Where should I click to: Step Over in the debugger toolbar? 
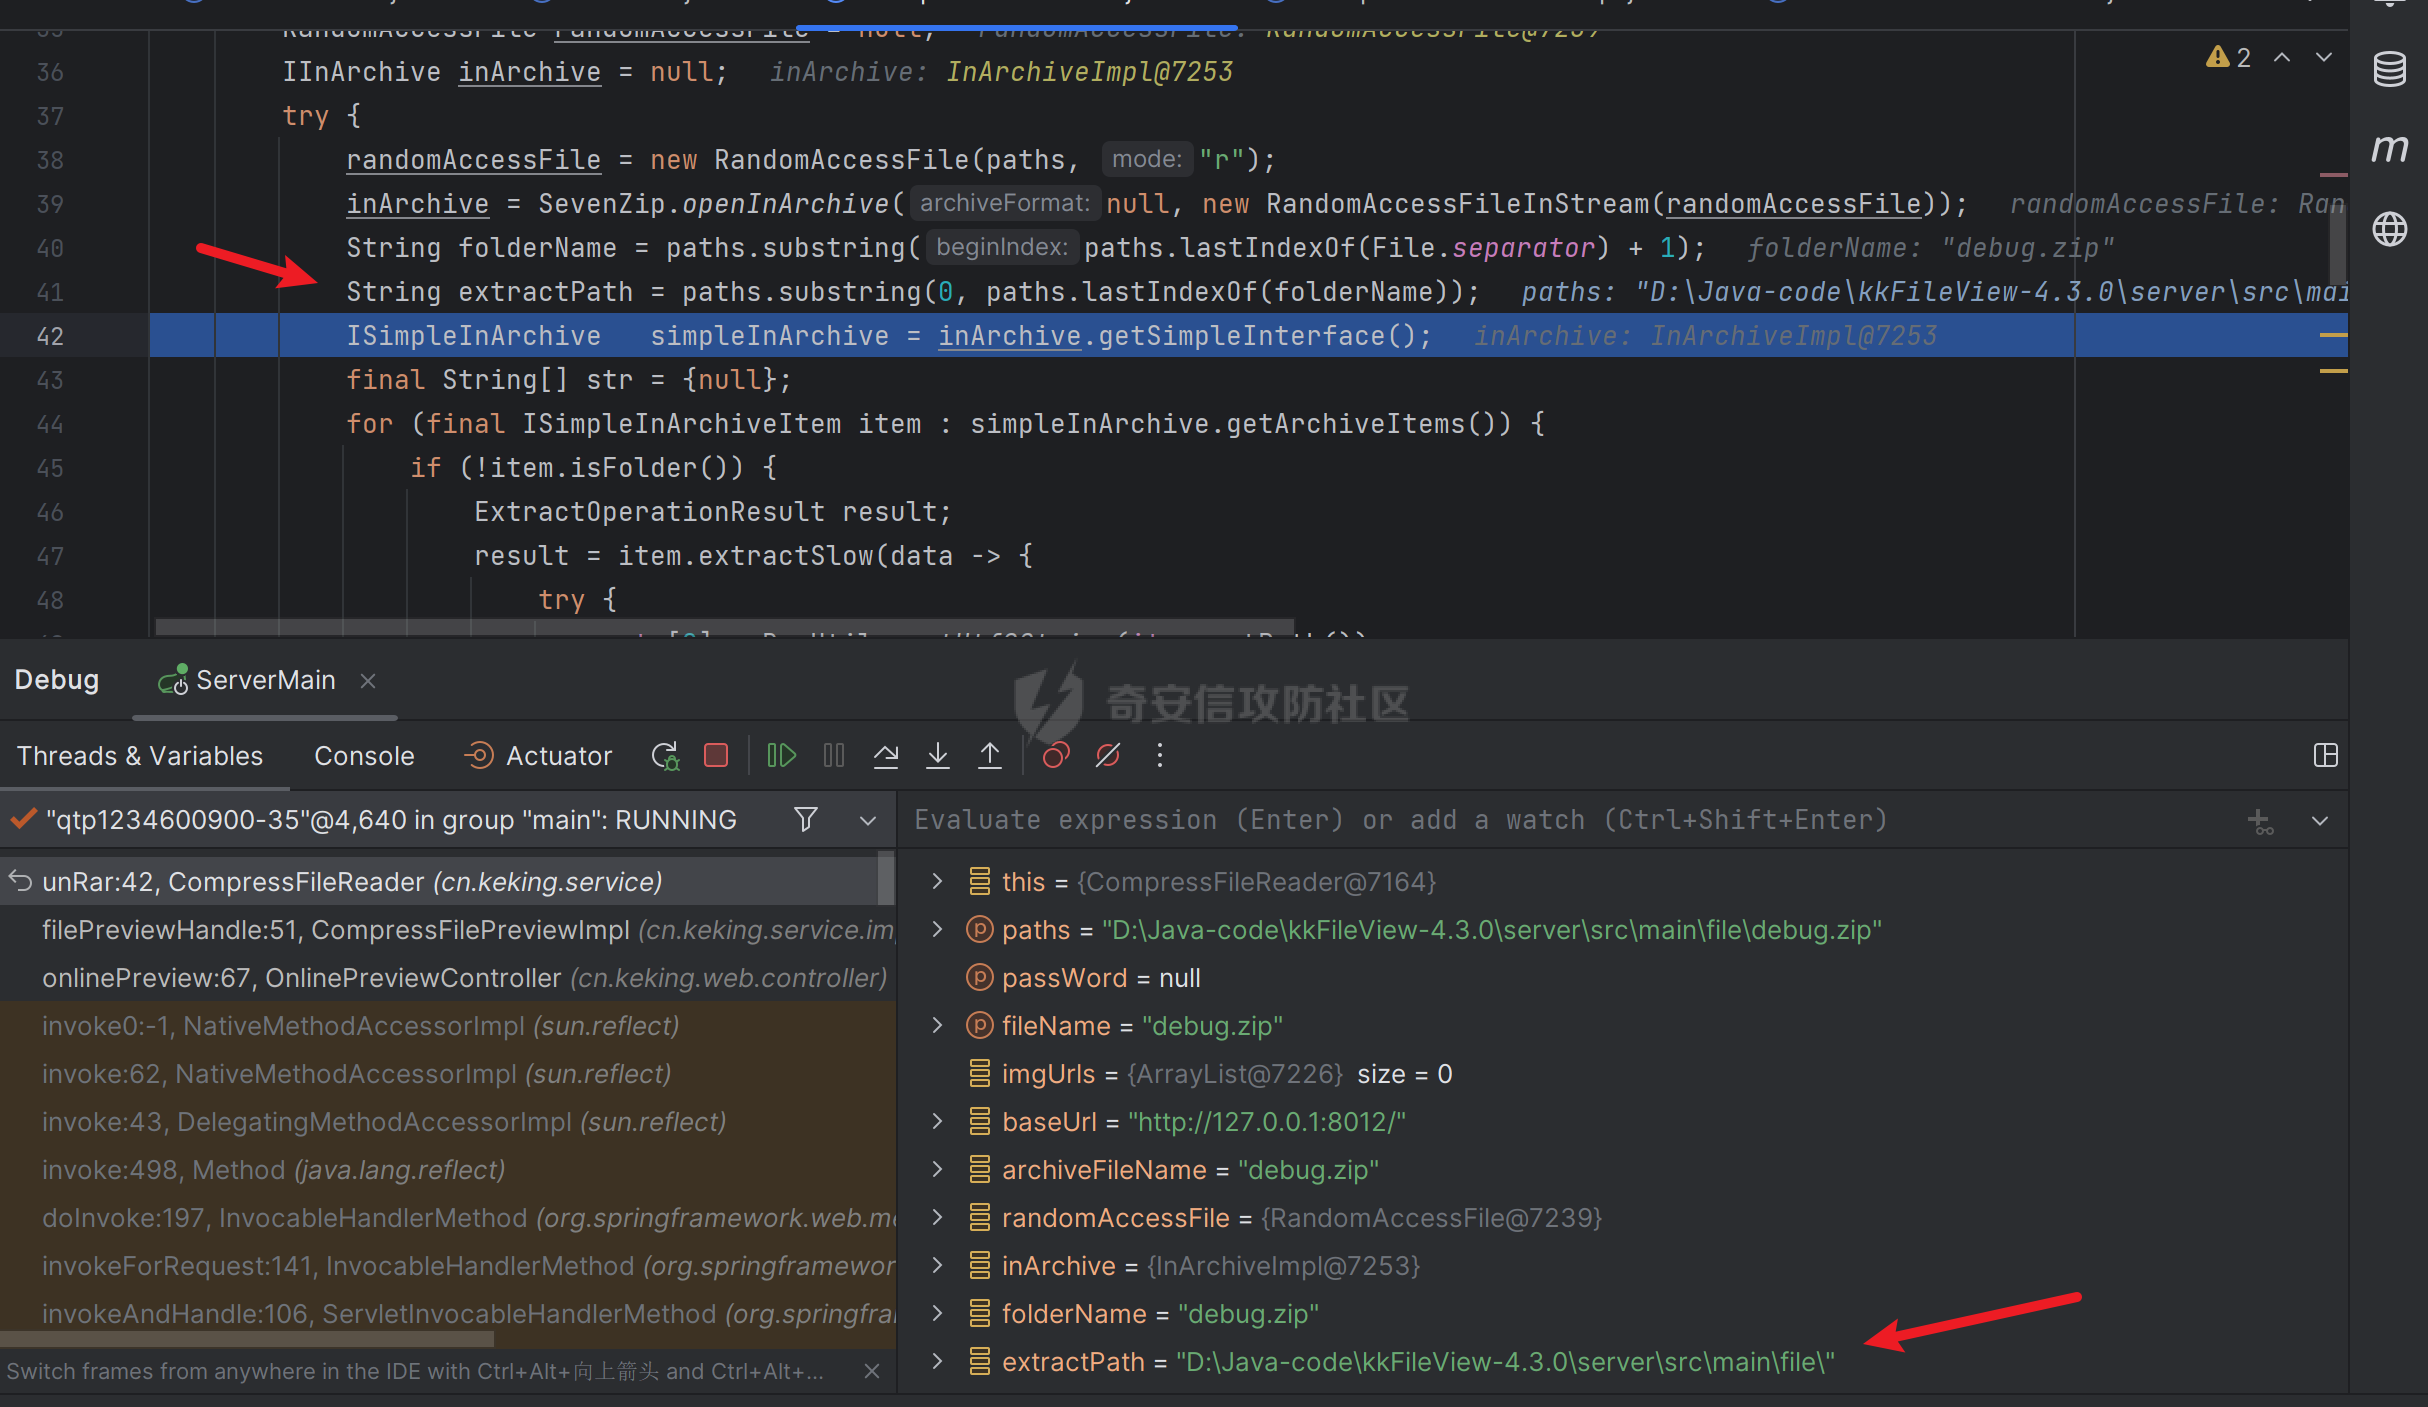tap(886, 756)
